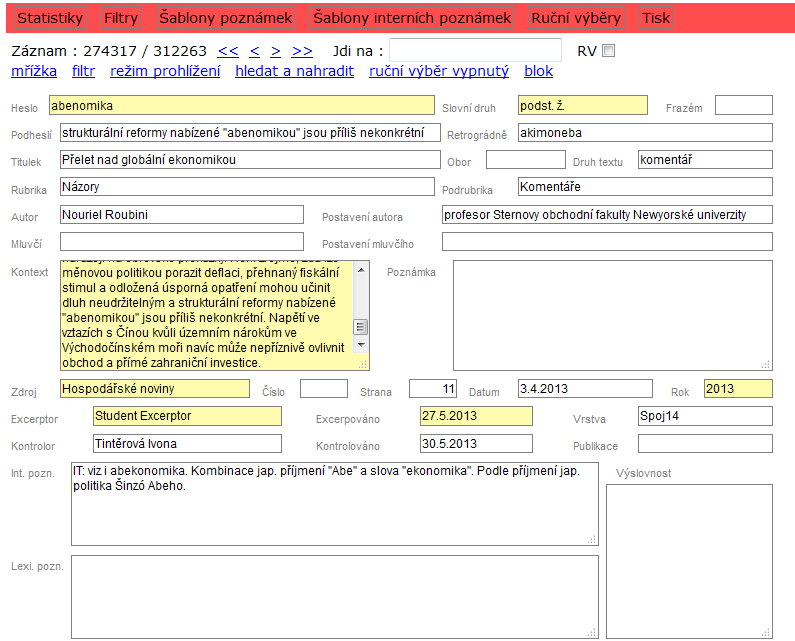Click the Int. pozn. textarea resize handle
The width and height of the screenshot is (795, 641).
(592, 540)
